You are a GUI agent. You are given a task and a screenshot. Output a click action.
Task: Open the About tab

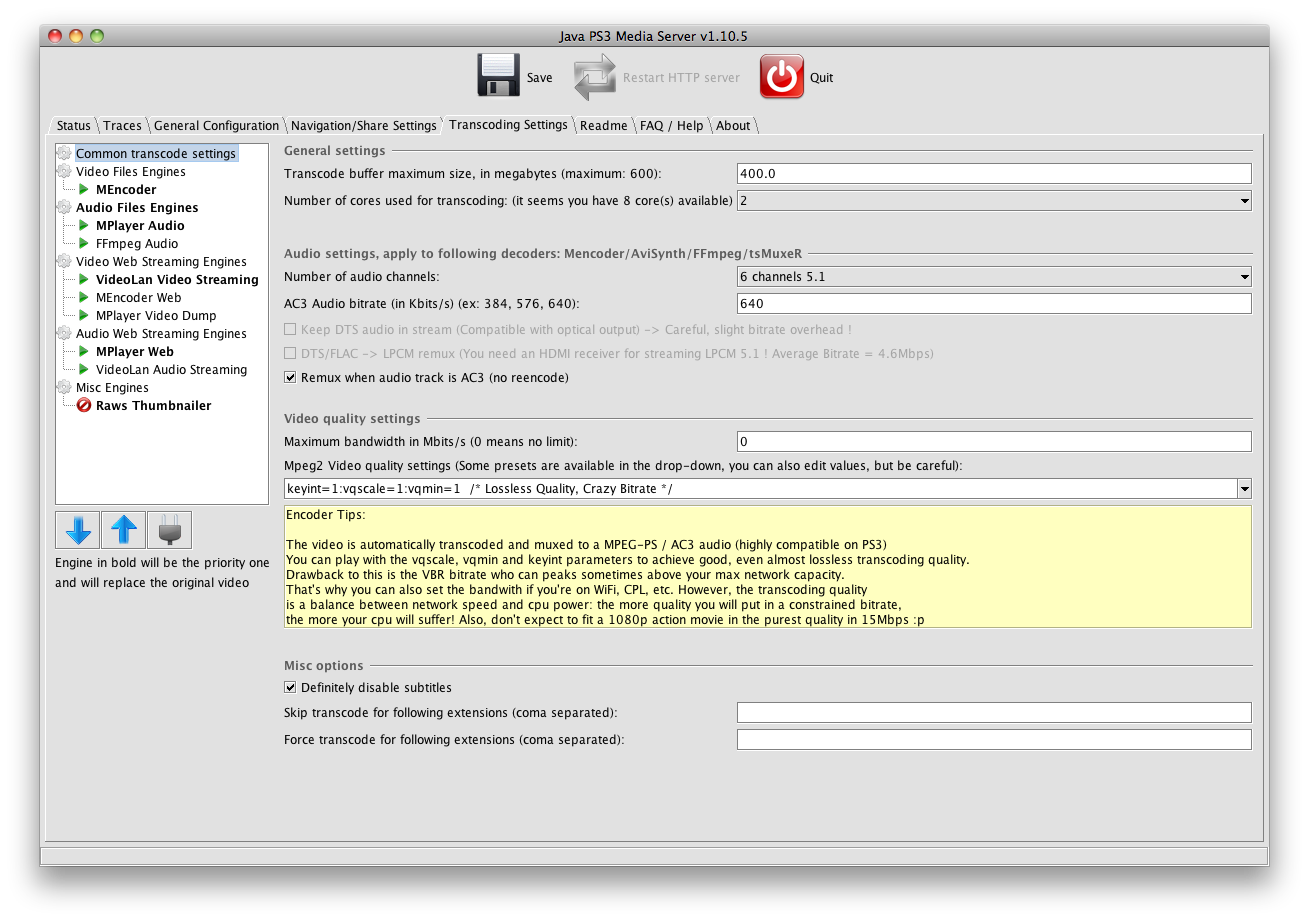click(732, 126)
